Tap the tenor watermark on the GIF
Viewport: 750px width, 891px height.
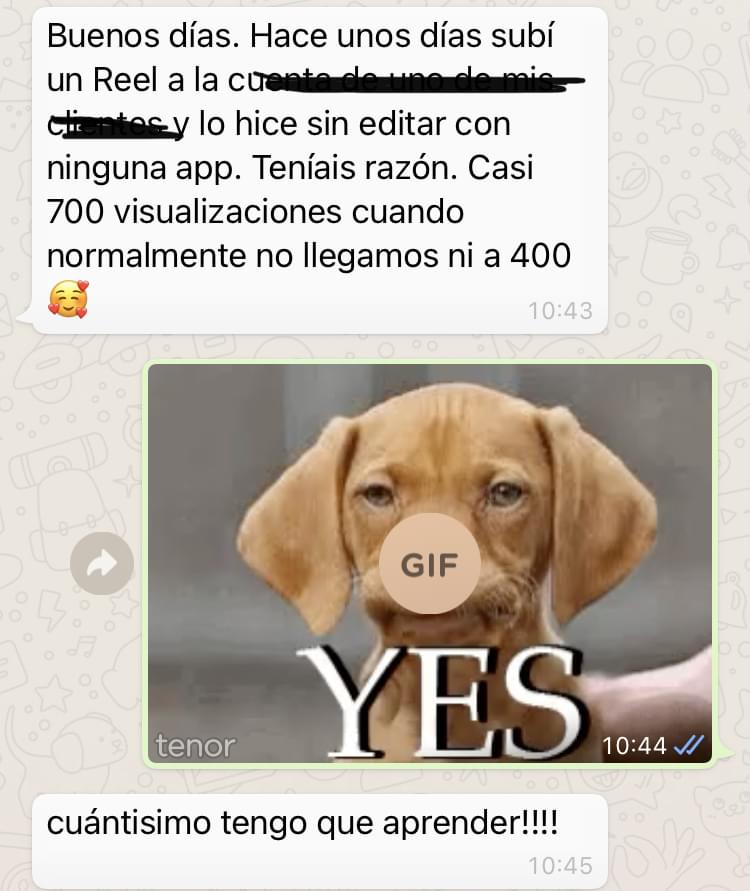click(195, 745)
